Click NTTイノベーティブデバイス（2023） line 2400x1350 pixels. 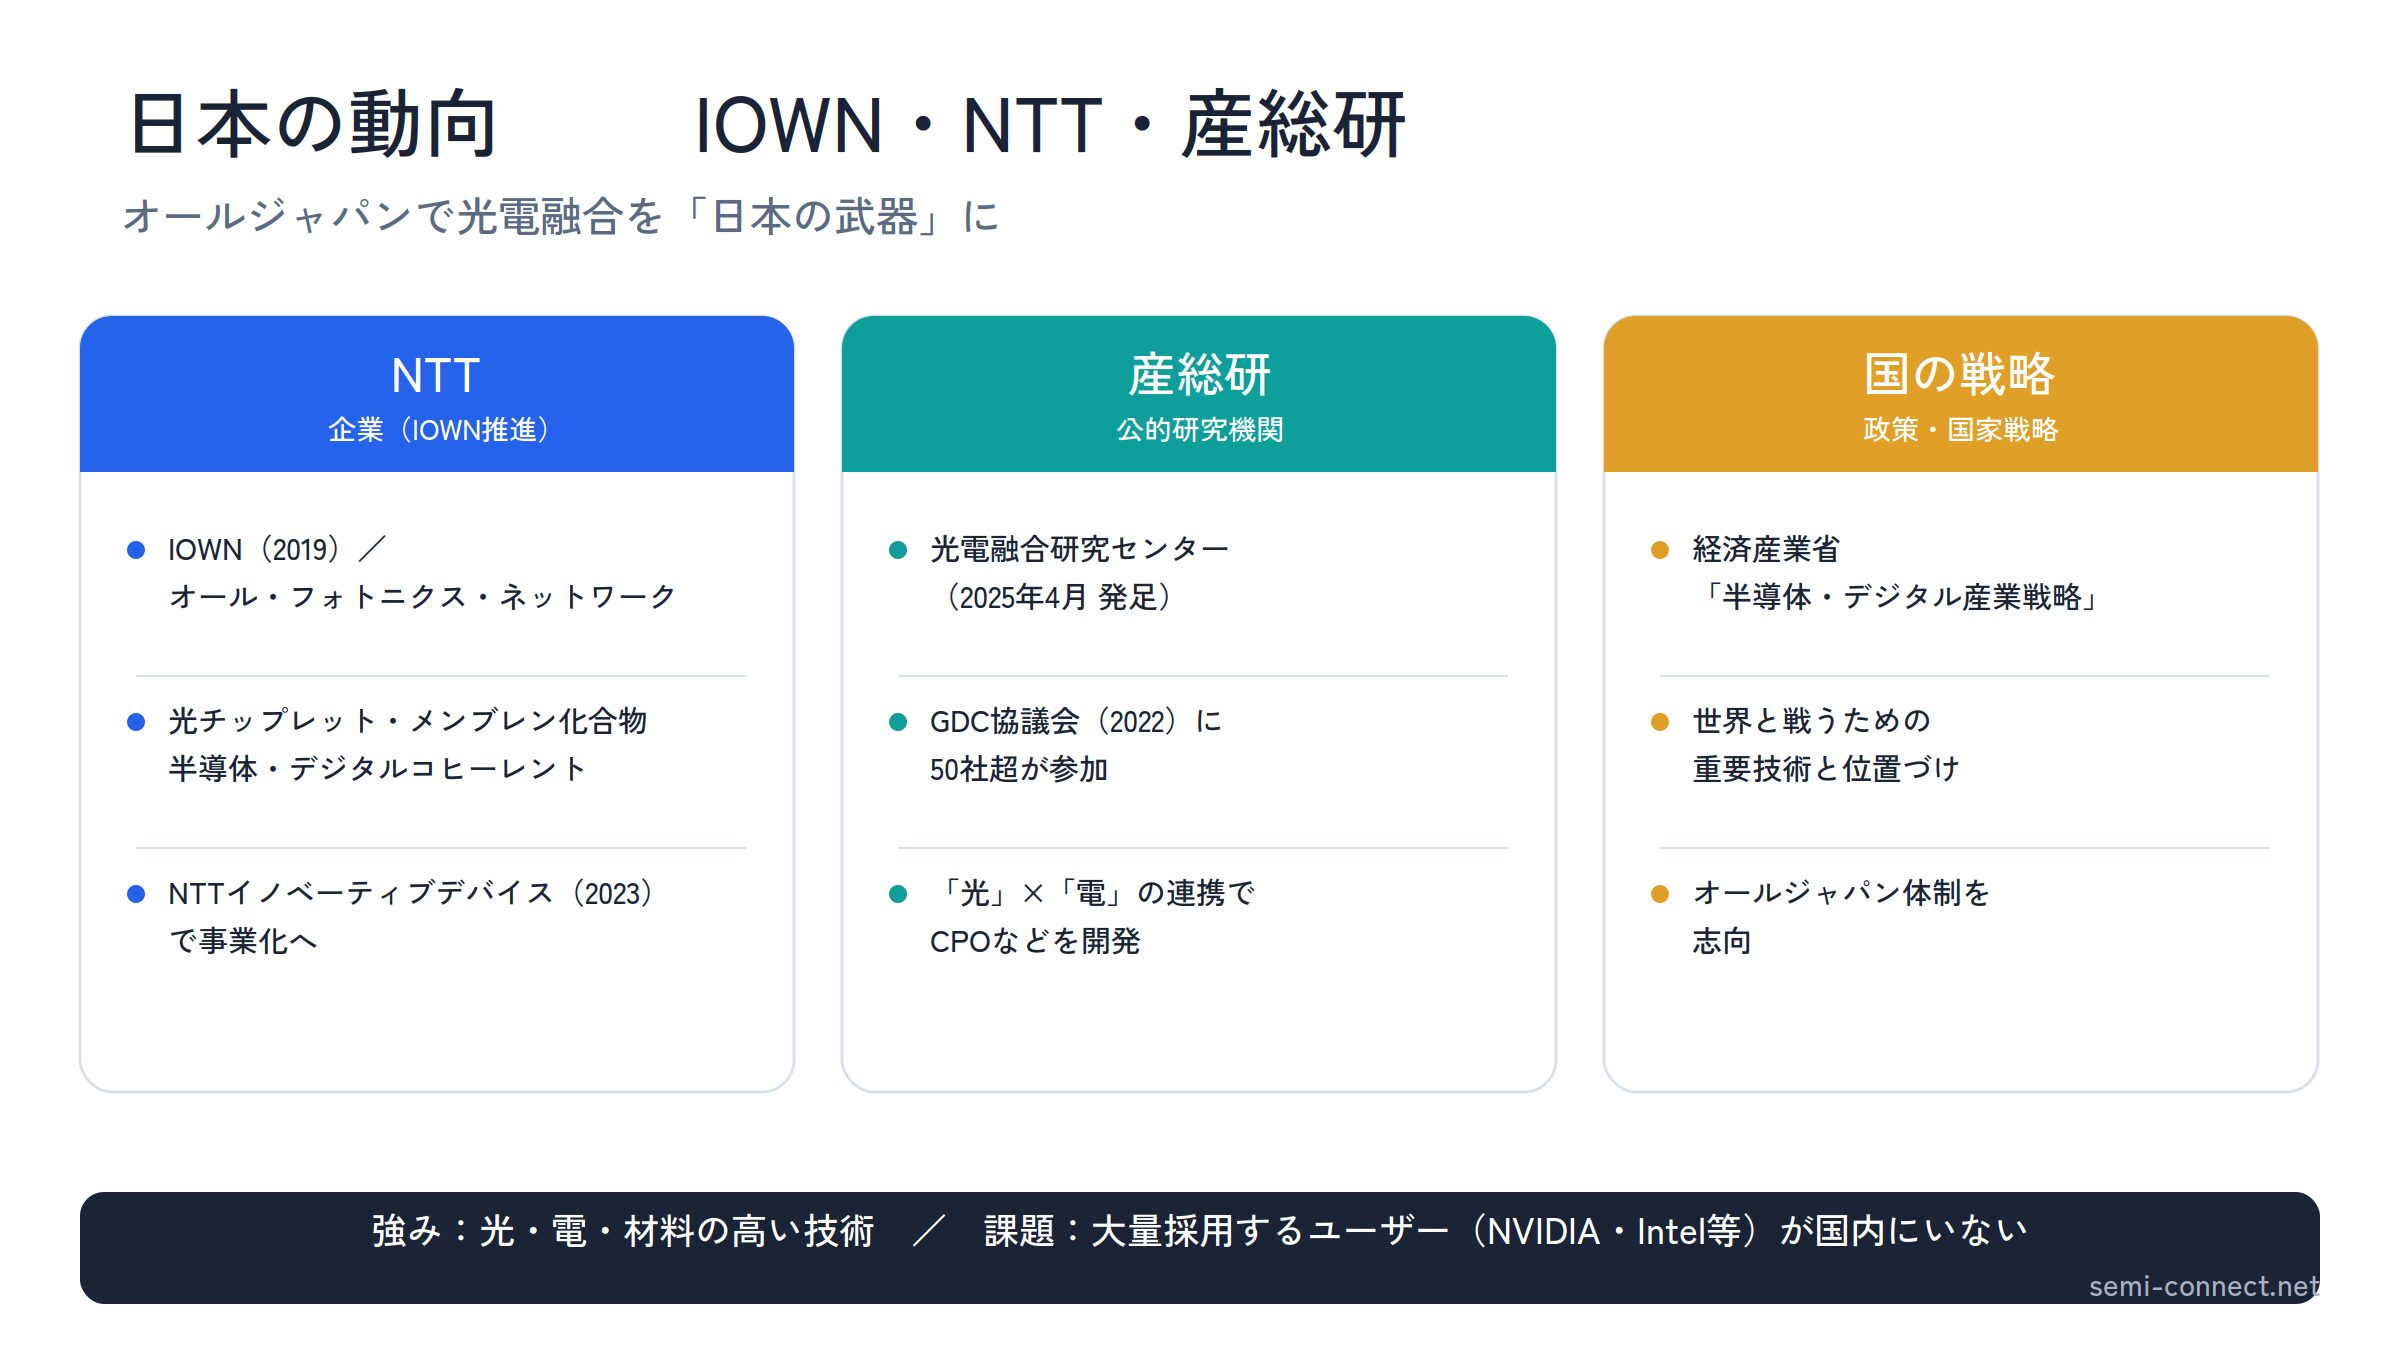(x=410, y=893)
